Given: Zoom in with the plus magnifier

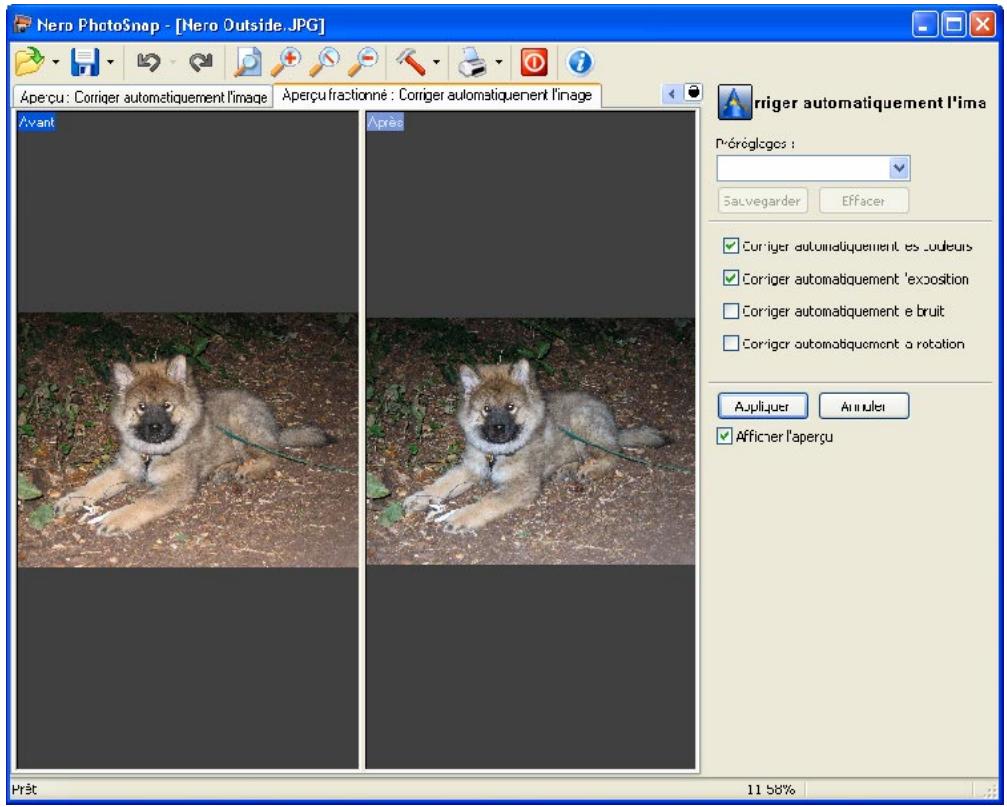Looking at the screenshot, I should pyautogui.click(x=286, y=62).
